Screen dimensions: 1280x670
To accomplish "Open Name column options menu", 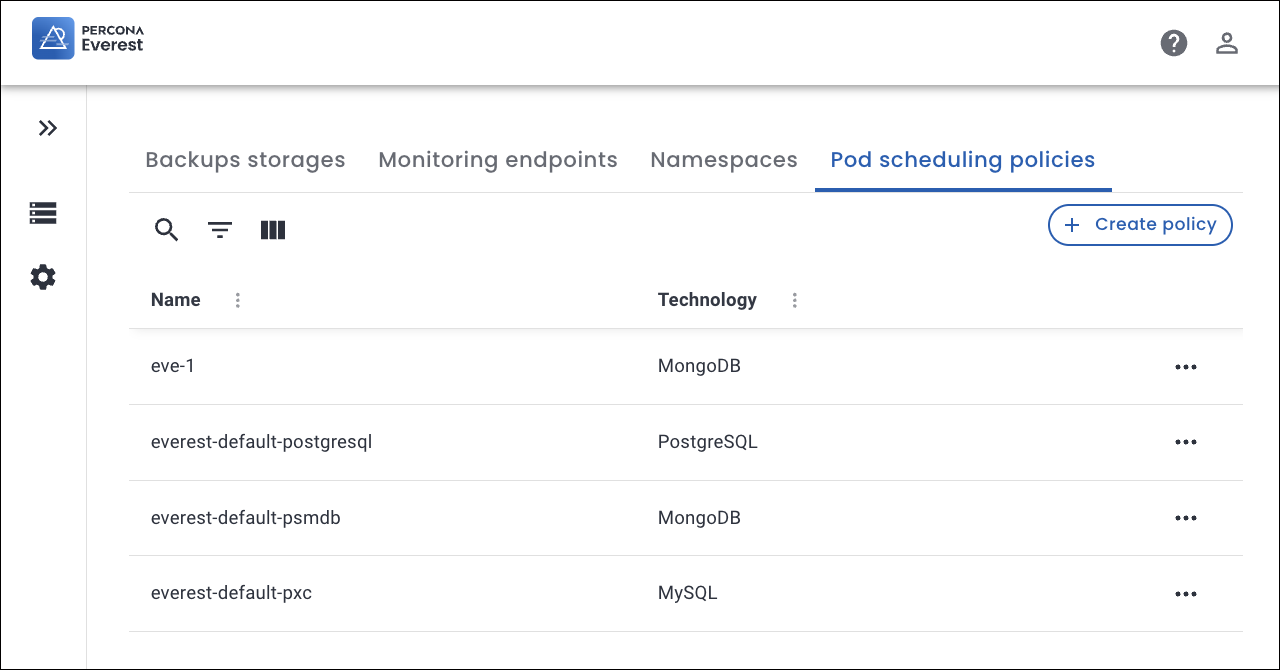I will pos(237,300).
